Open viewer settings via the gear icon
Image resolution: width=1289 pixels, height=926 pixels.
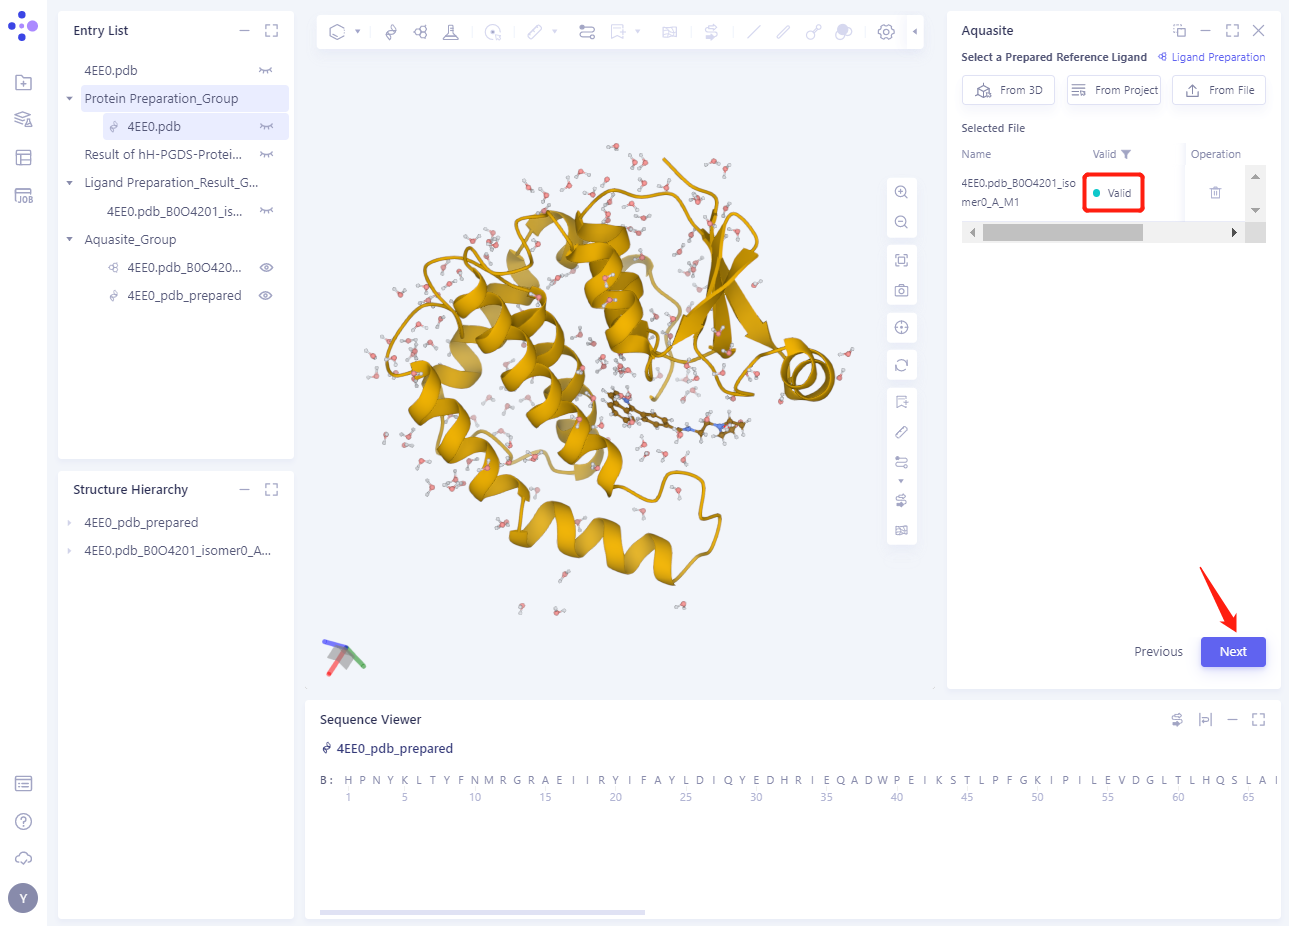pos(886,31)
